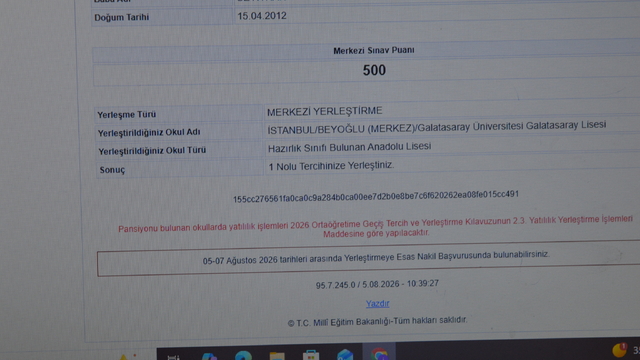Select the birth date 15.04.2012

pos(262,16)
